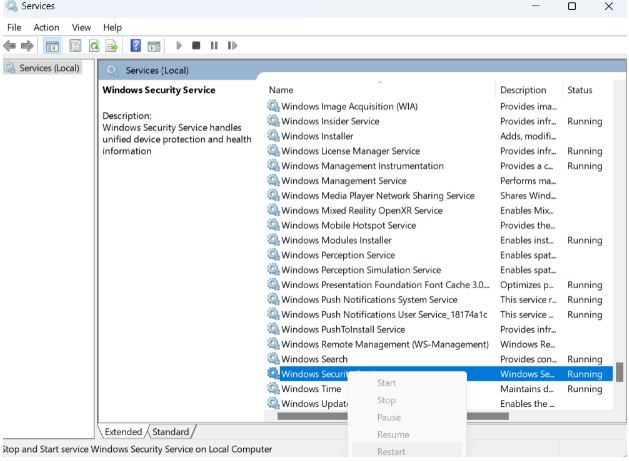Screen dimensions: 629x461
Task: Select Windows Mixed Reality OpenXR Service
Action: click(439, 210)
